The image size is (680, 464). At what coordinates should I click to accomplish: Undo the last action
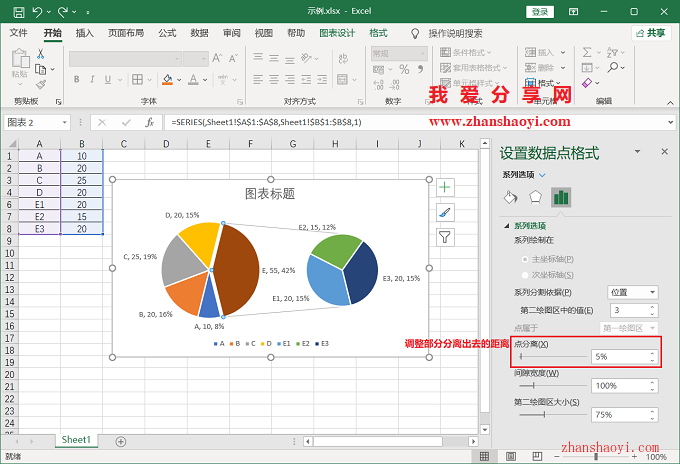tap(38, 12)
